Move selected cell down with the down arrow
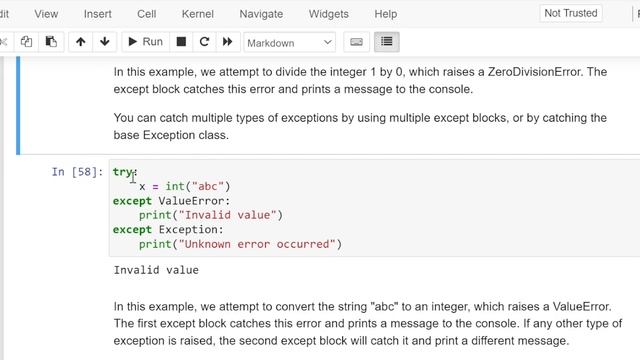Image resolution: width=640 pixels, height=360 pixels. [x=104, y=42]
